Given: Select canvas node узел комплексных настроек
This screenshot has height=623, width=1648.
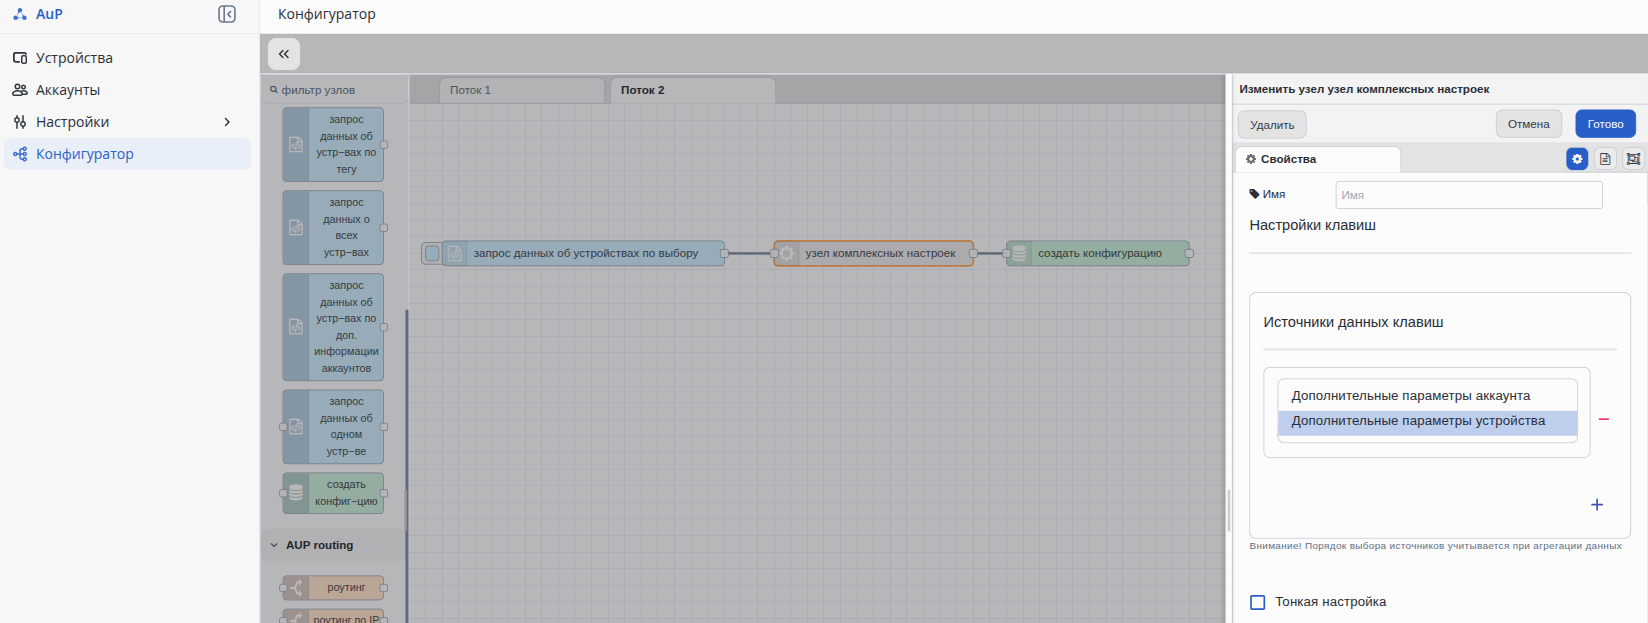Looking at the screenshot, I should pos(874,254).
